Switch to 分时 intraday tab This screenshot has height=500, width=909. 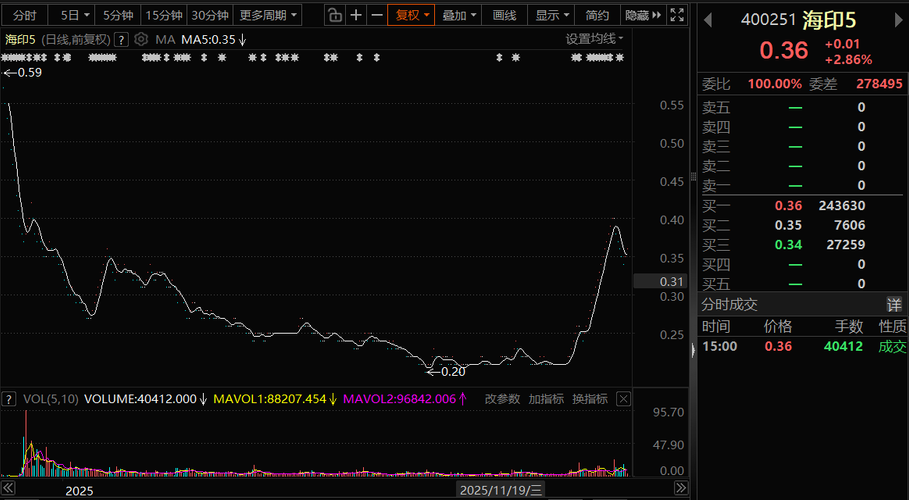24,15
